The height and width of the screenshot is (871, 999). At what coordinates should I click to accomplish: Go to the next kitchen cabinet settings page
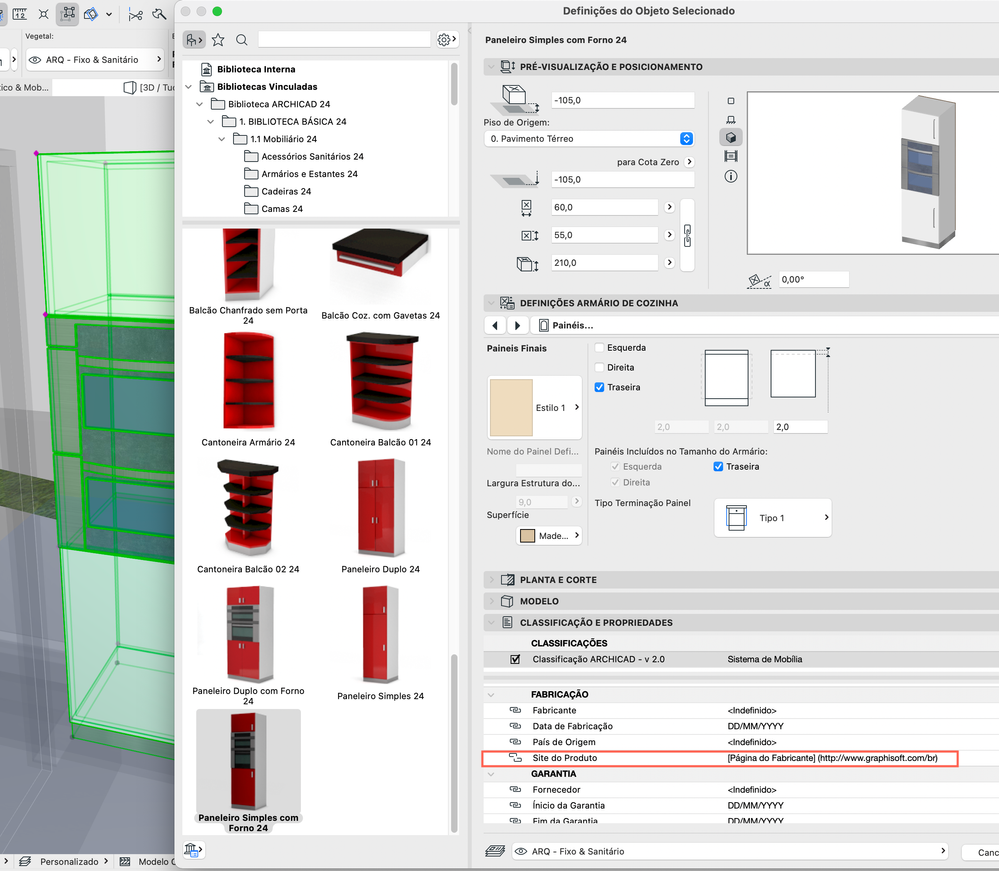click(x=517, y=326)
